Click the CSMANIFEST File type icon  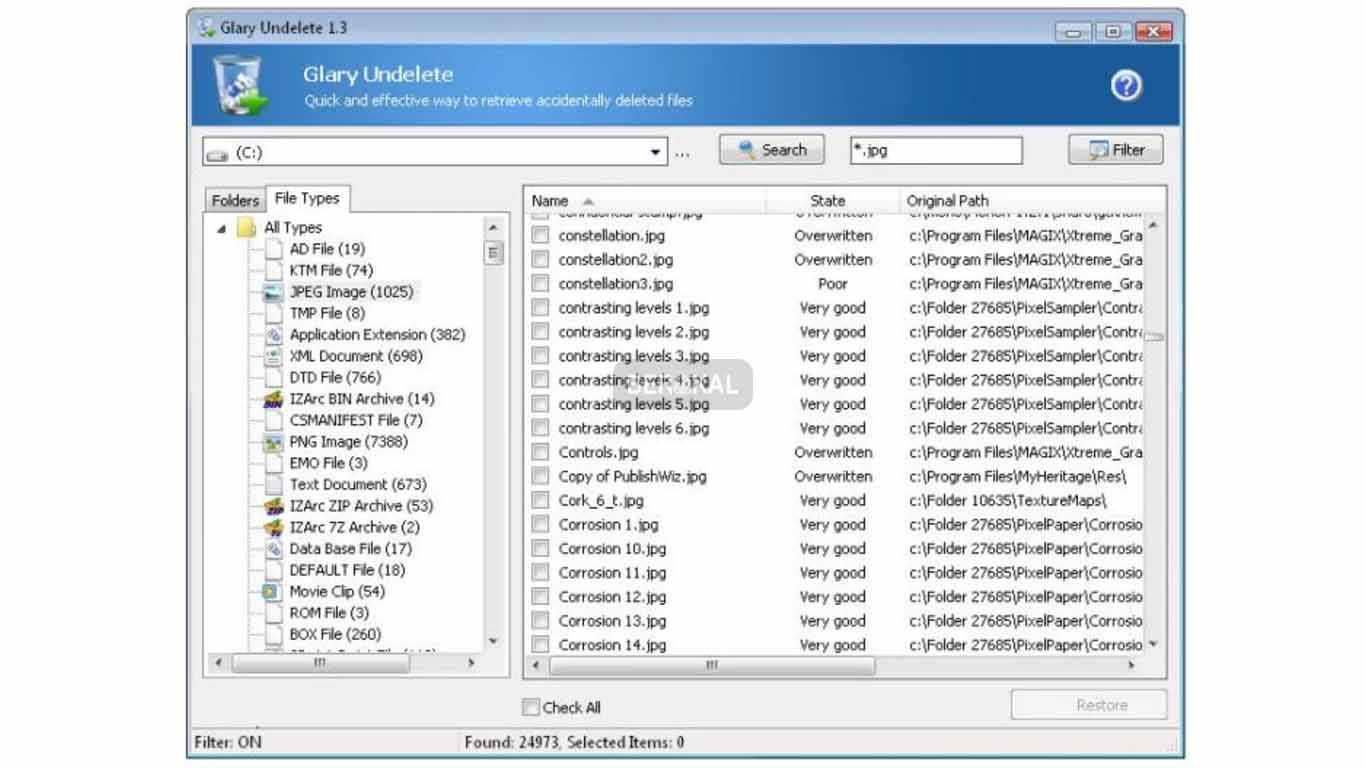[273, 420]
